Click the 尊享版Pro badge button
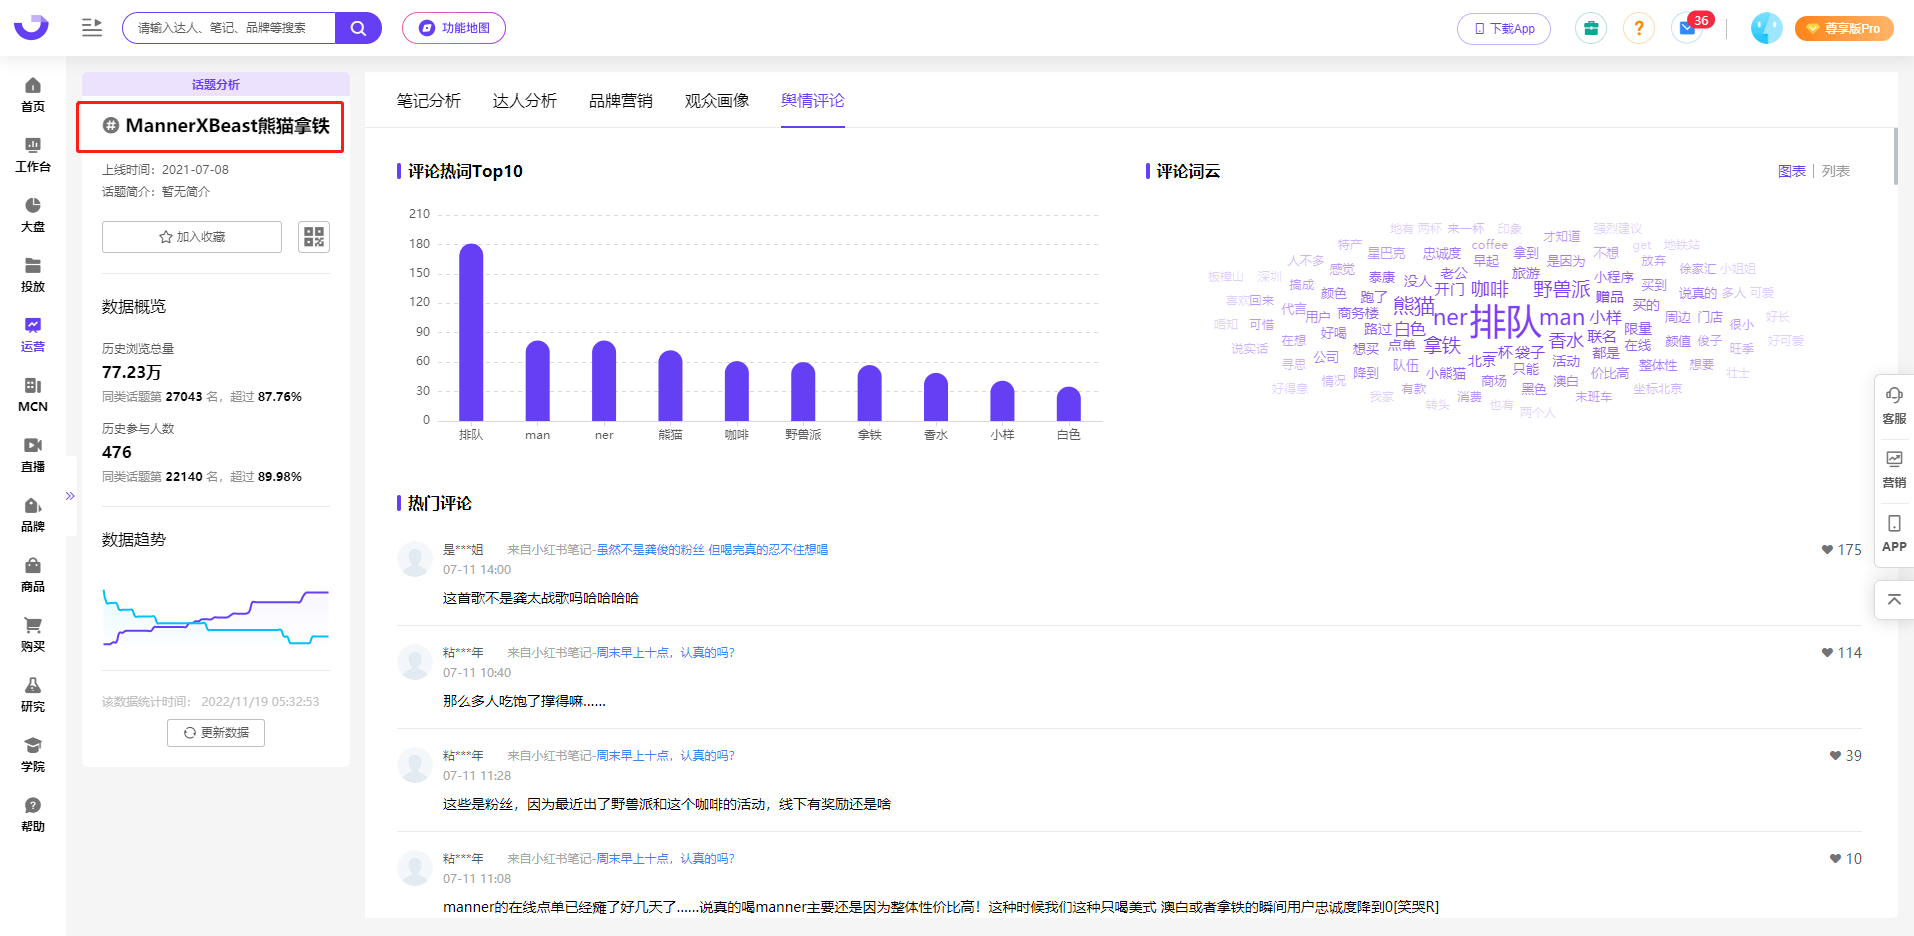This screenshot has width=1914, height=936. pyautogui.click(x=1844, y=28)
